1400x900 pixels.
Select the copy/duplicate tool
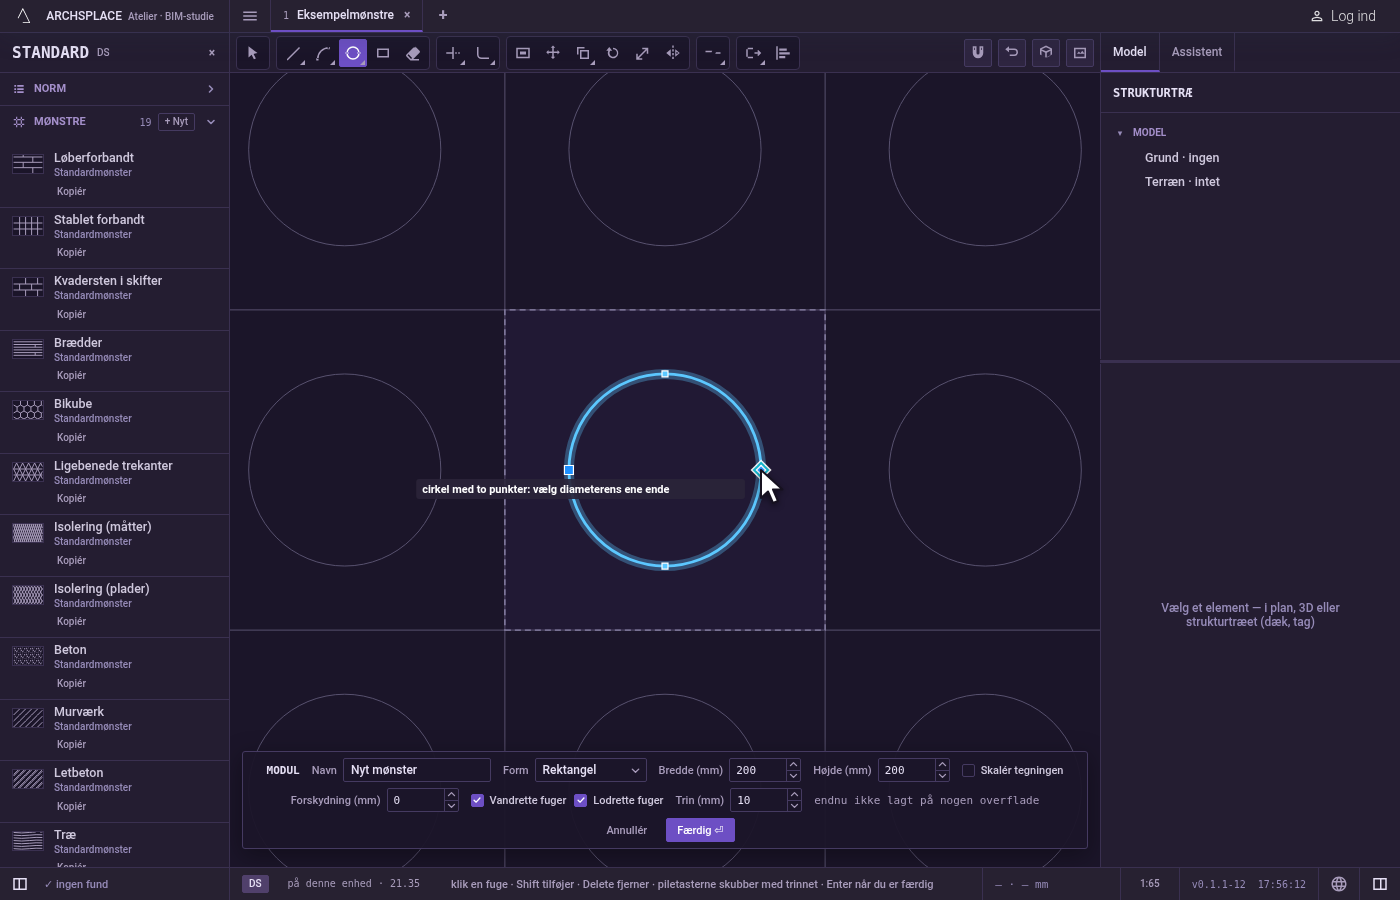click(x=583, y=53)
